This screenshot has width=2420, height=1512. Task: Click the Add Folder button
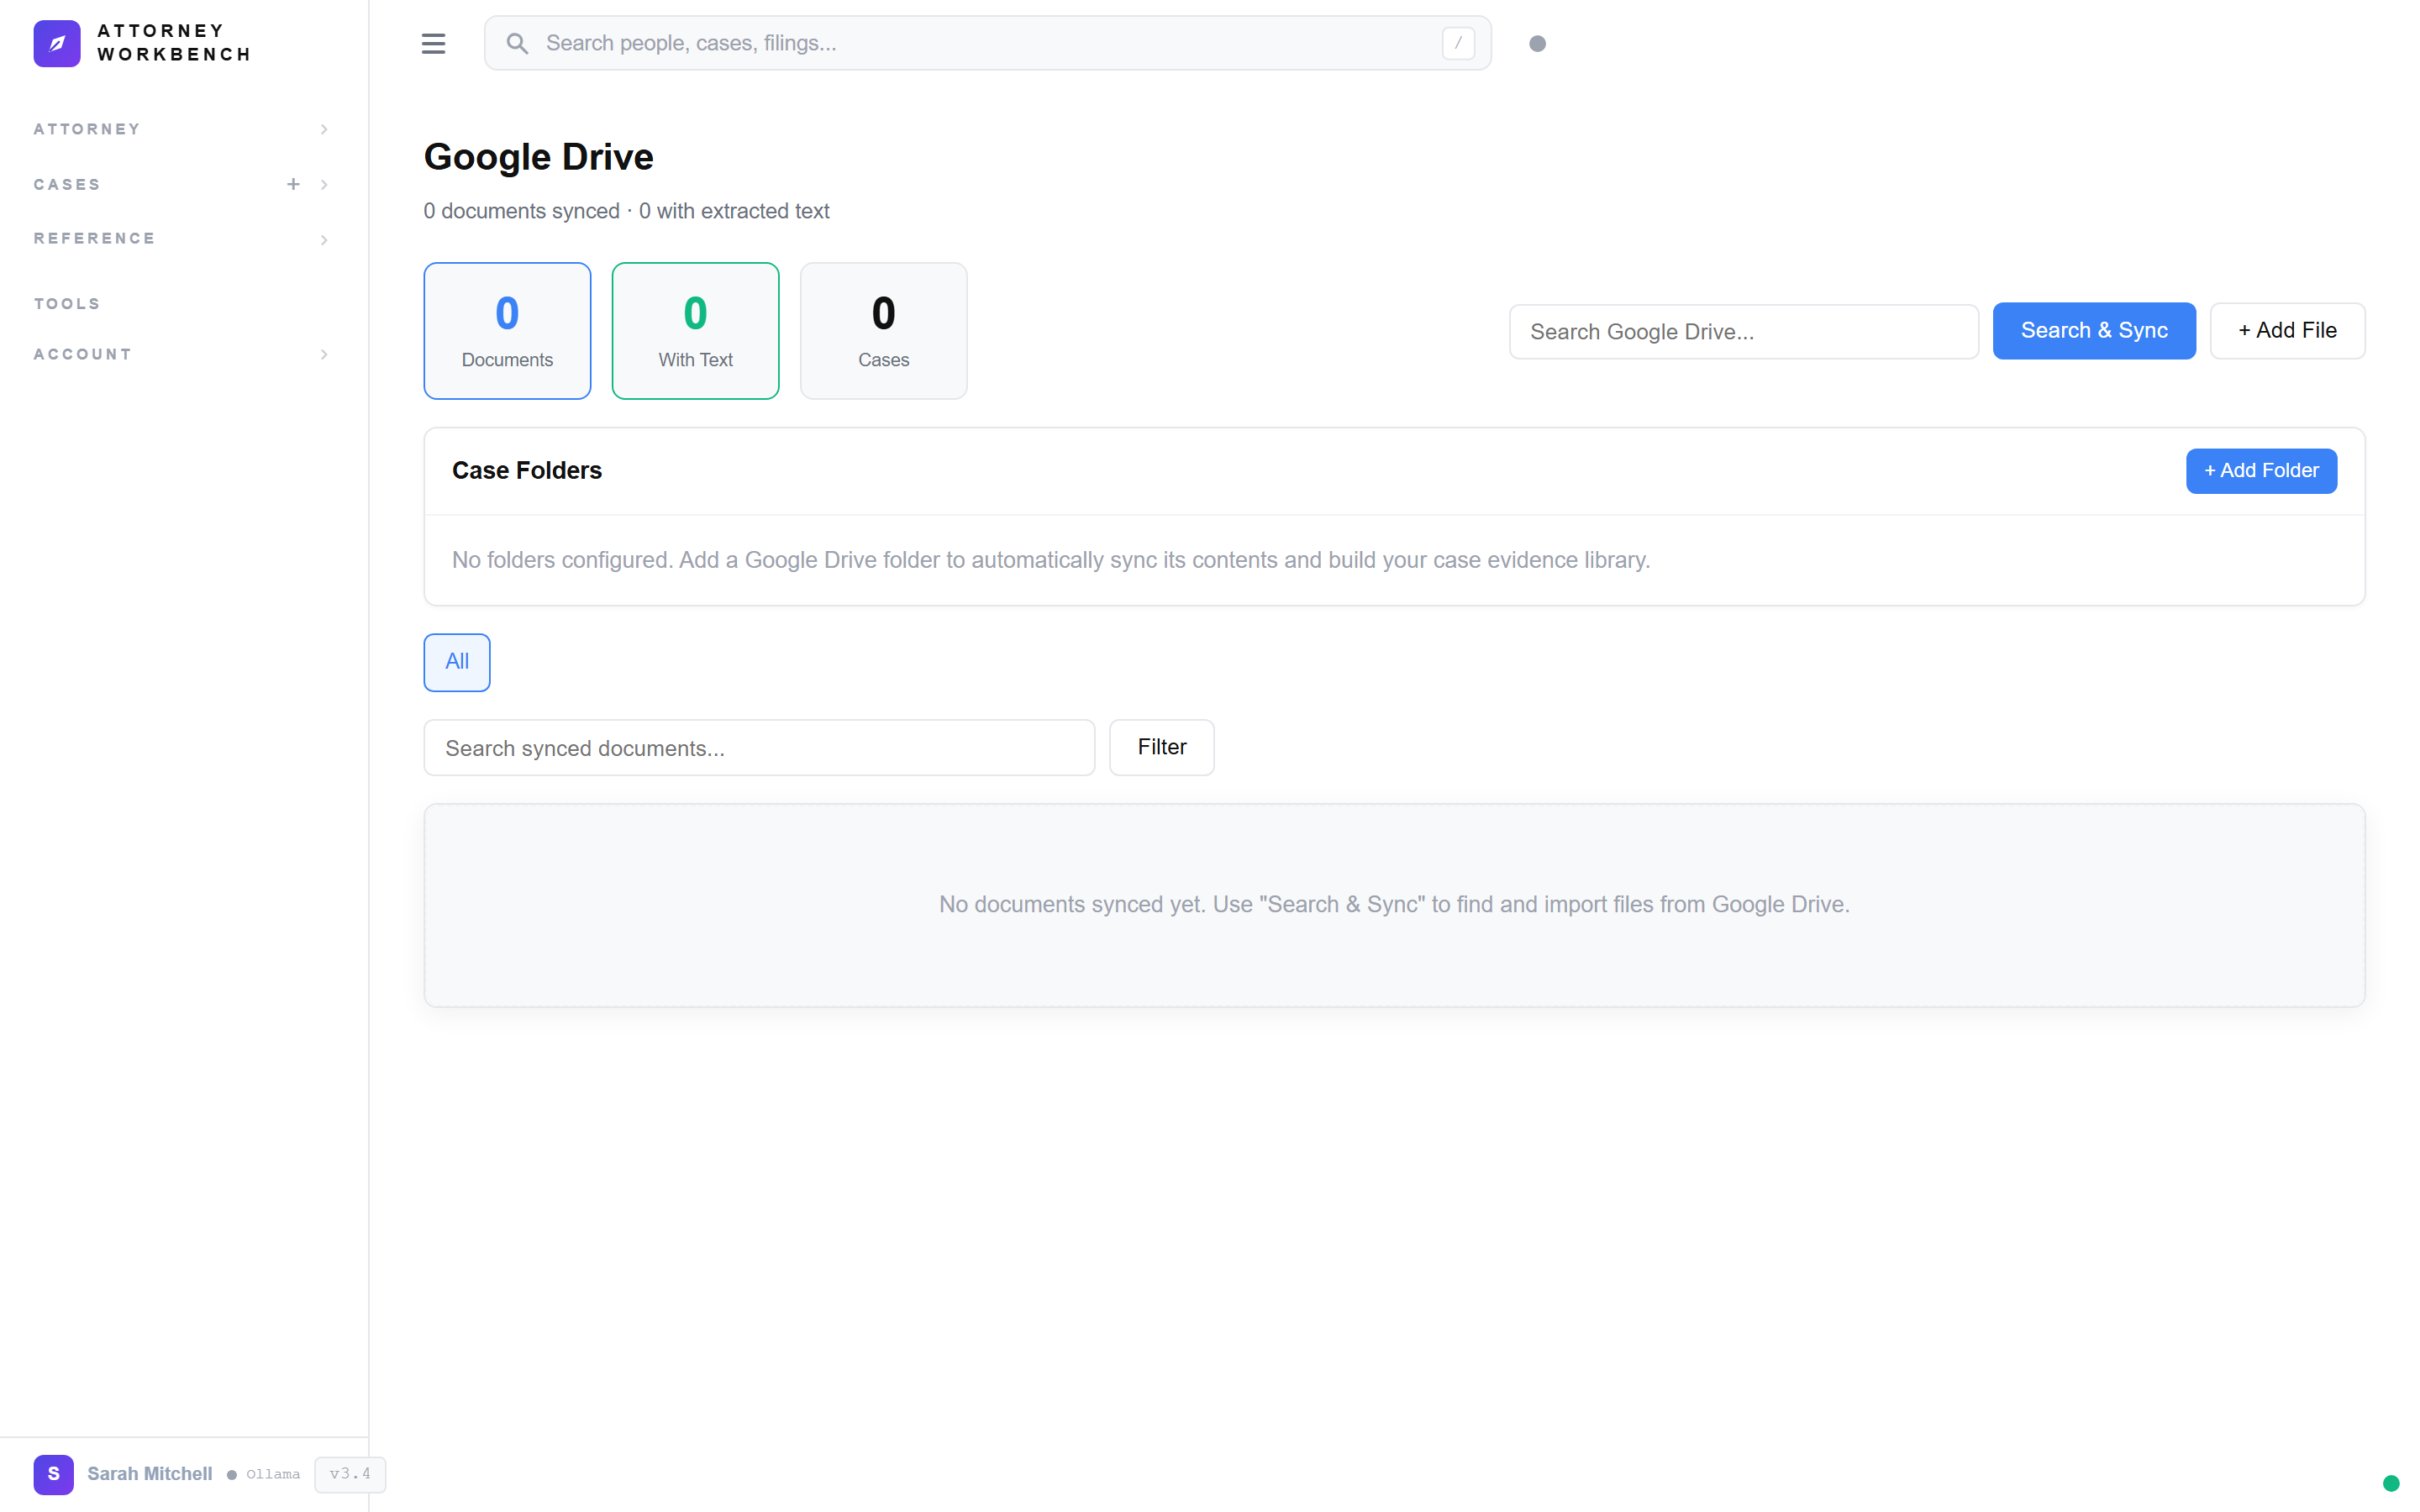[2261, 470]
